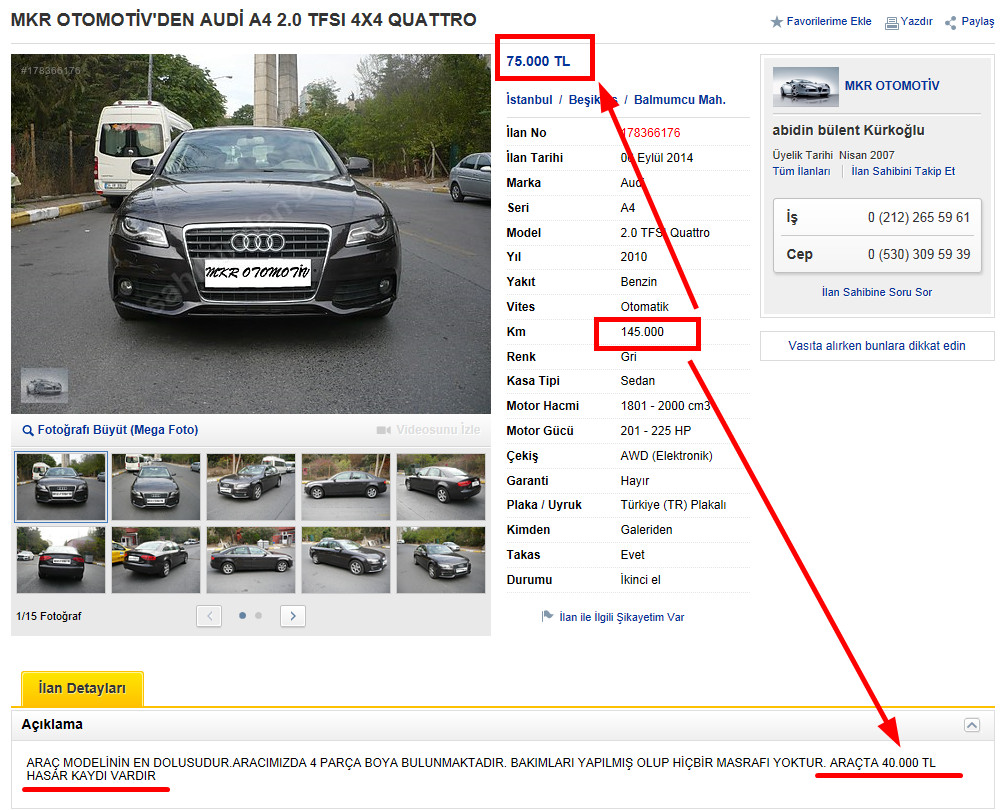
Task: Select fourth thumbnail showing side profile
Action: (x=346, y=487)
